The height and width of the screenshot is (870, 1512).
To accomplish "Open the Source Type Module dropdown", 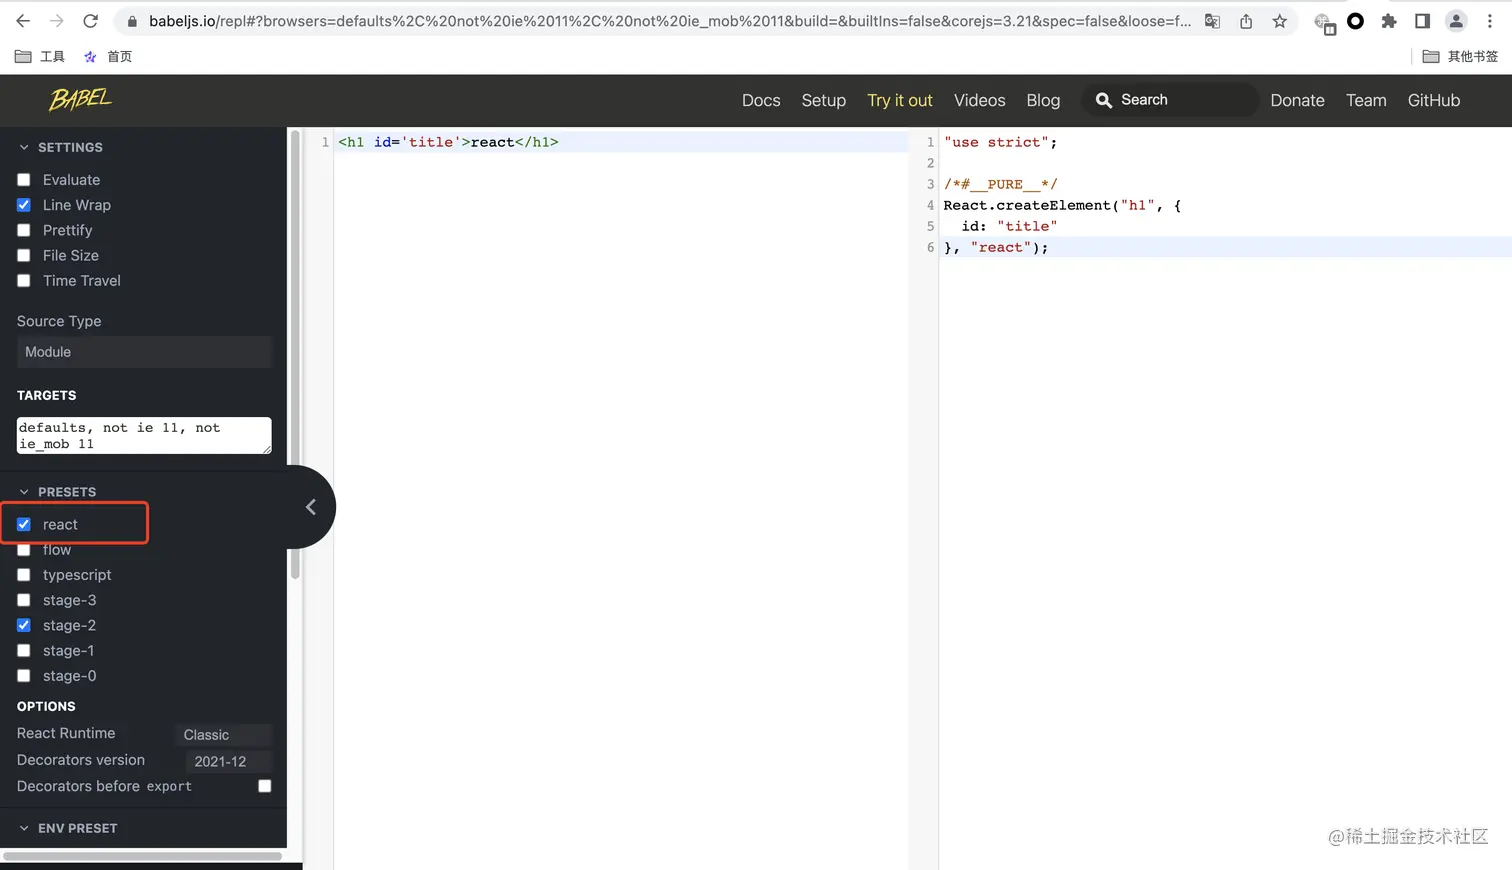I will click(x=144, y=352).
